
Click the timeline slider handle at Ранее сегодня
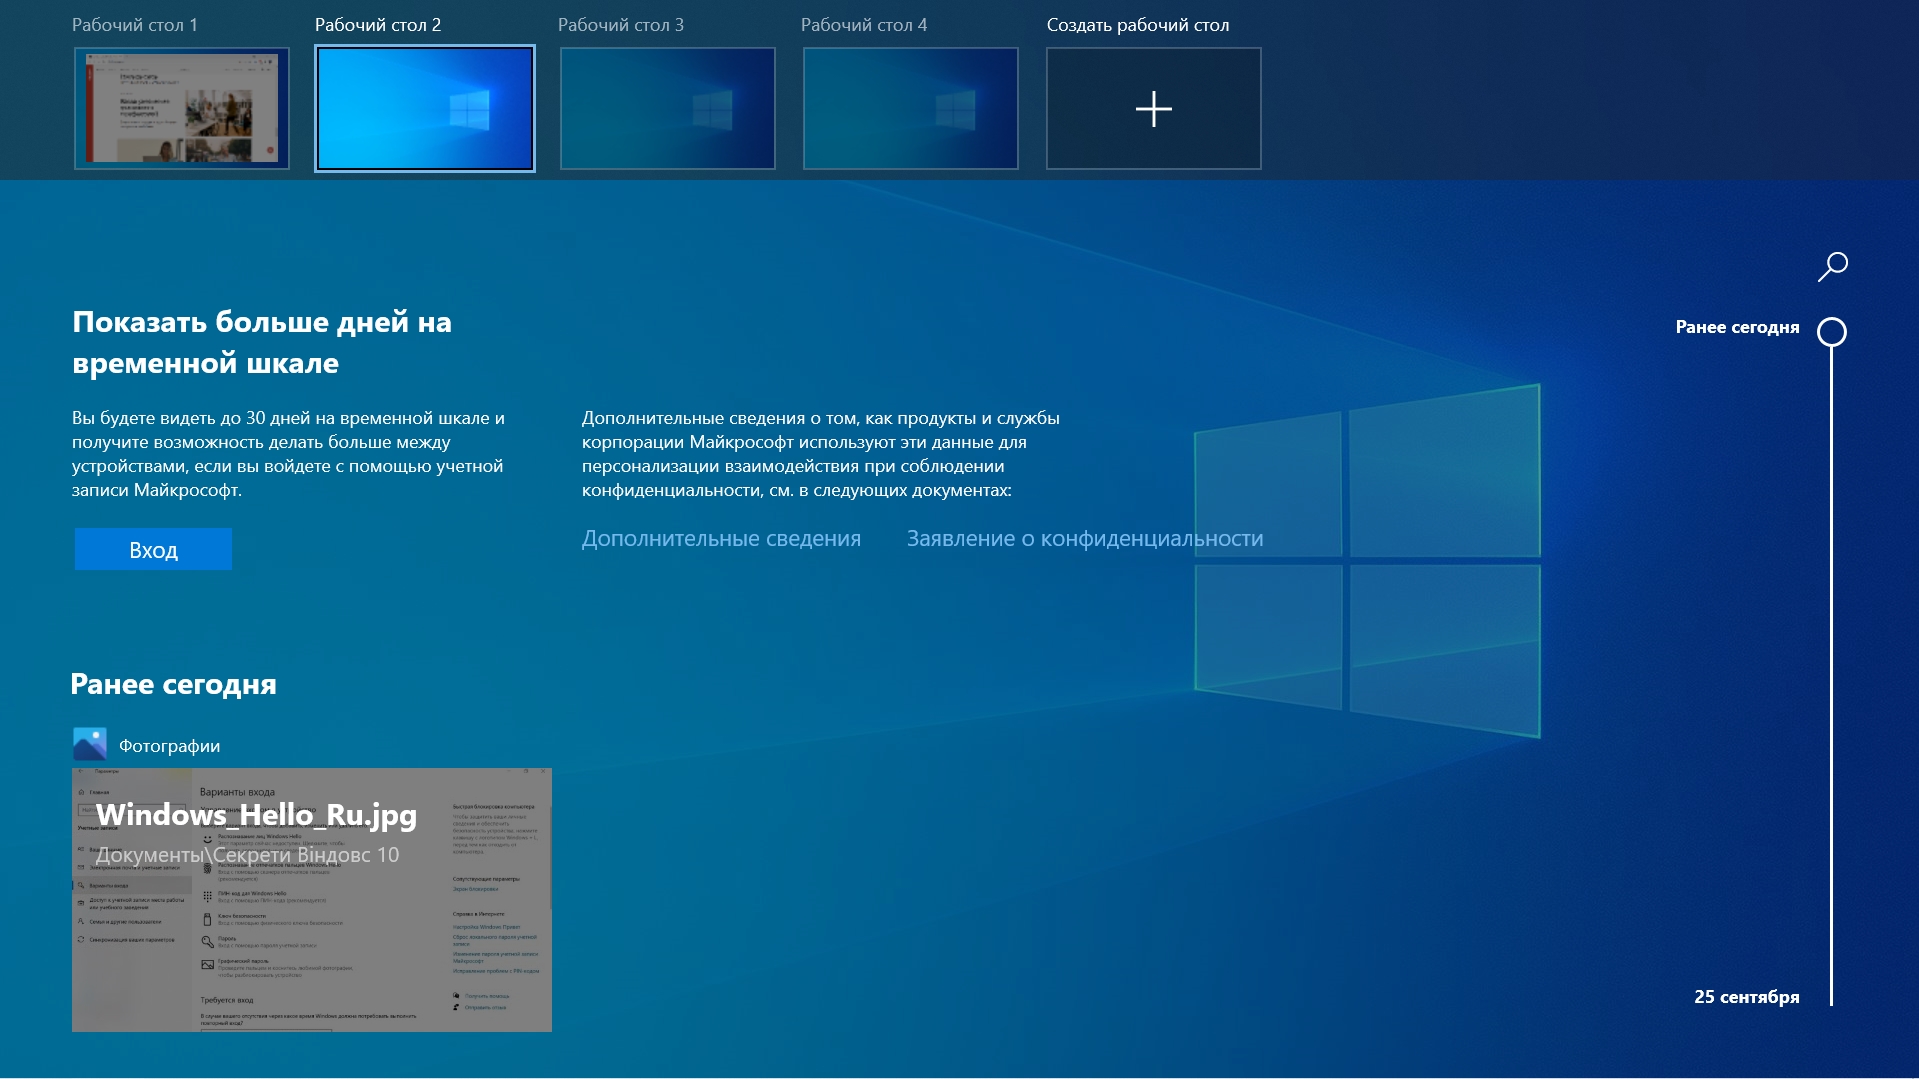click(x=1832, y=332)
